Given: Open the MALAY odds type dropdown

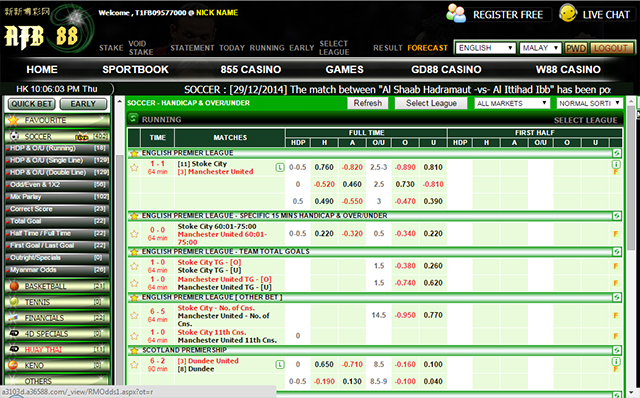Looking at the screenshot, I should [x=540, y=48].
